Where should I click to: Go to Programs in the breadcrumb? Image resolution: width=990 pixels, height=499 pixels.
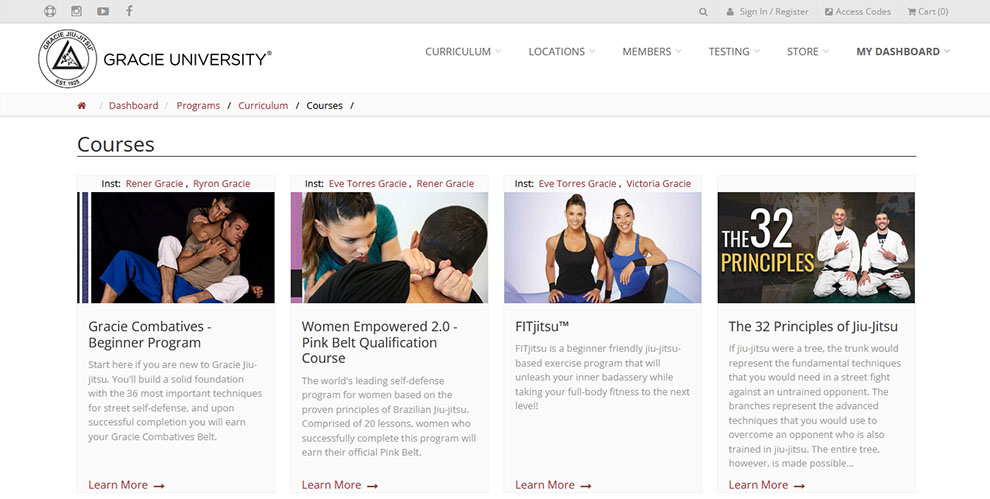click(x=198, y=106)
